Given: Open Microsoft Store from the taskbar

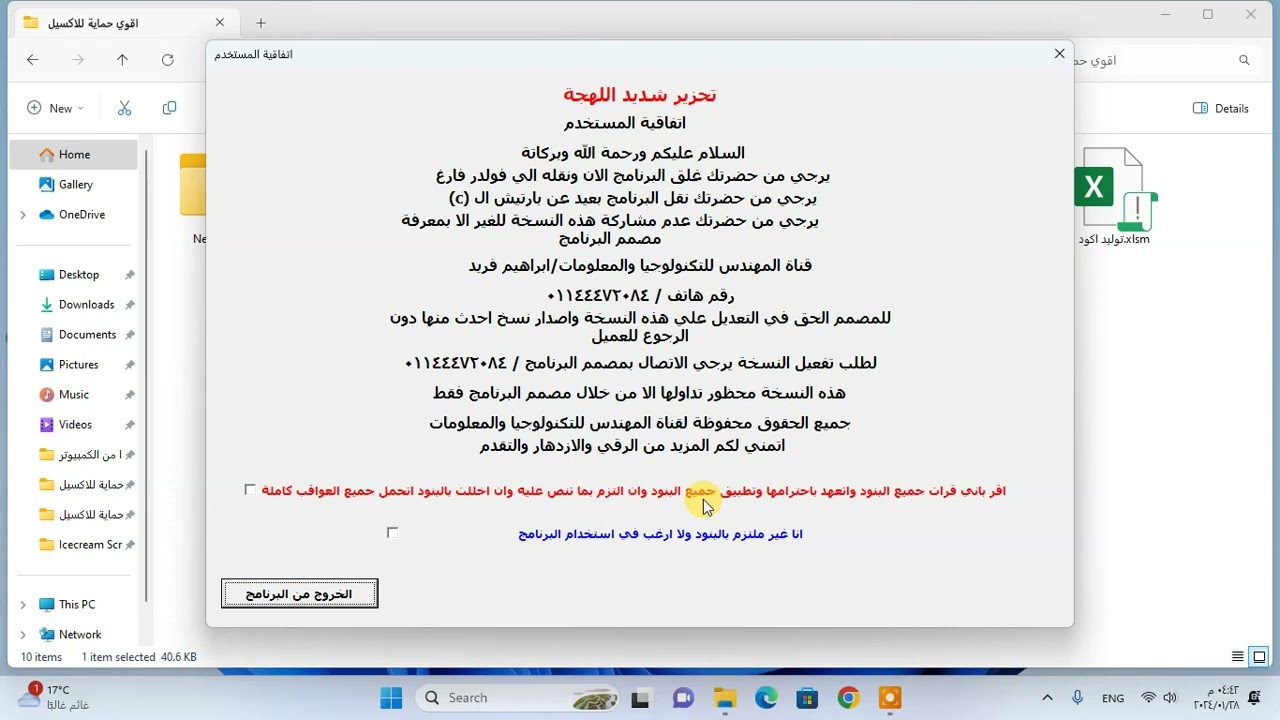Looking at the screenshot, I should (807, 697).
